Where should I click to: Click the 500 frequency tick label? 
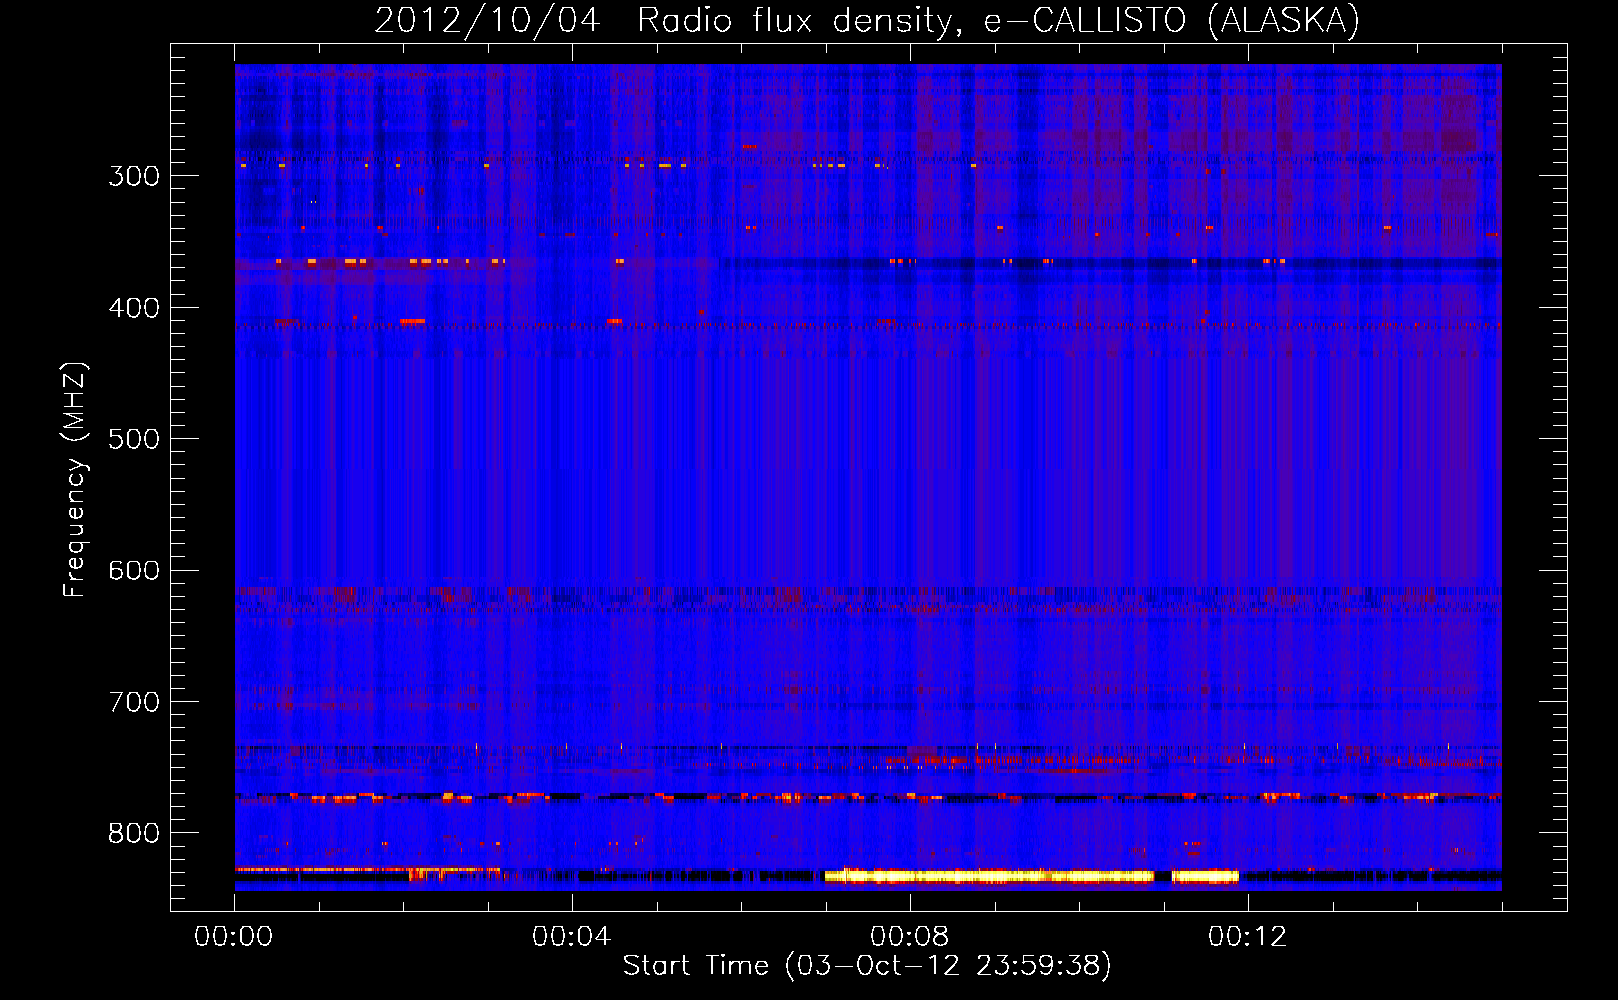(x=134, y=439)
